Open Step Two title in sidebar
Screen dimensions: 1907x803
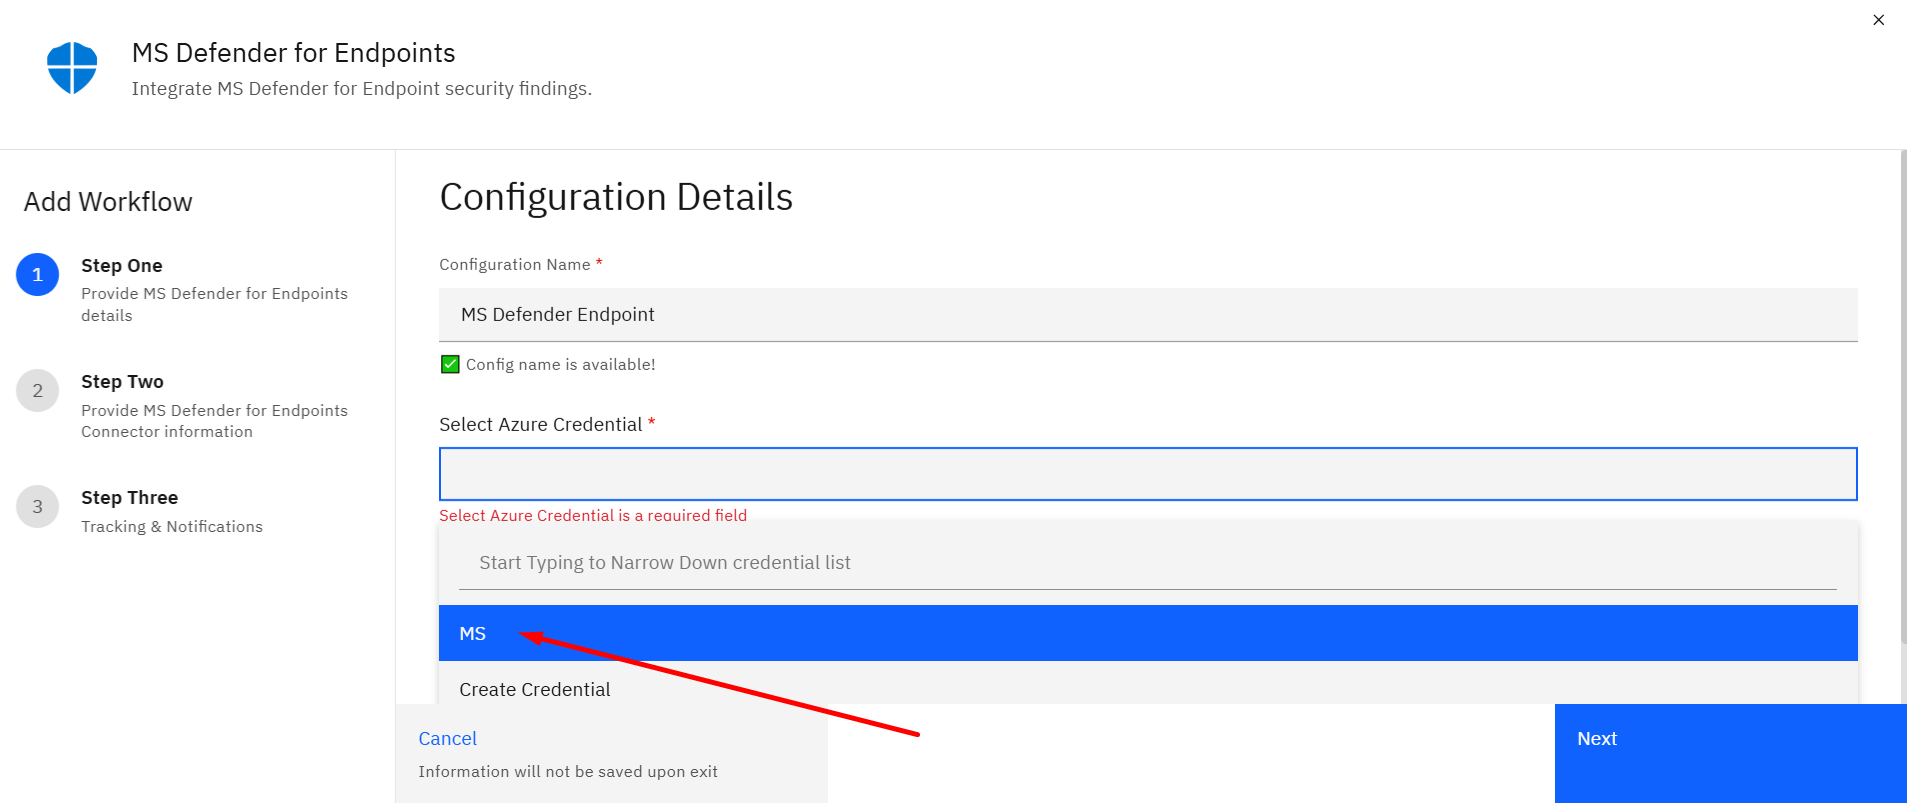tap(122, 382)
